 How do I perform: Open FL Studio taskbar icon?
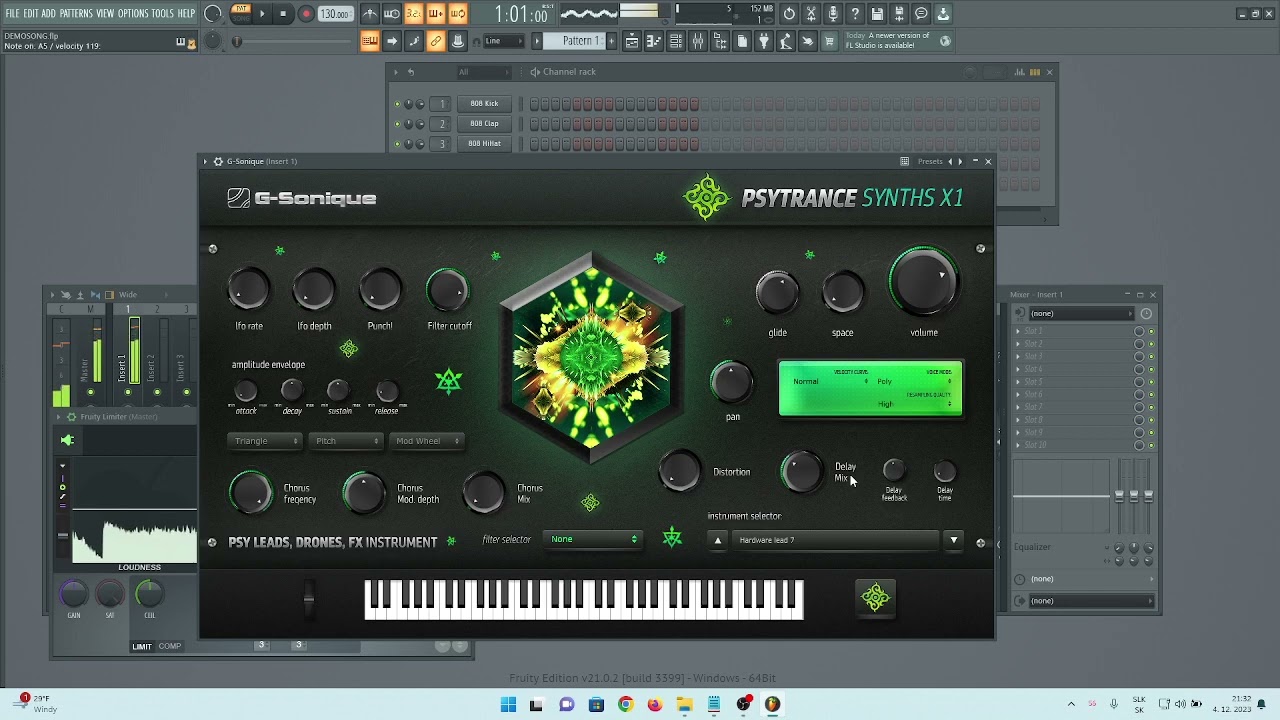tap(773, 705)
